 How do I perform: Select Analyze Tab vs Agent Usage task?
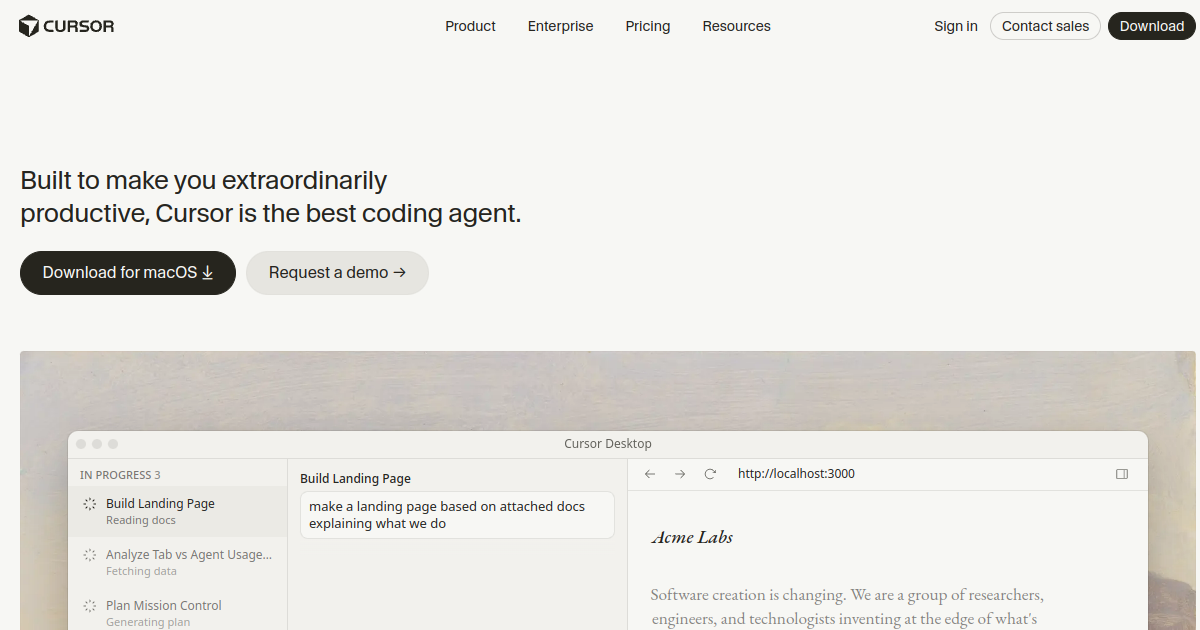[x=178, y=562]
